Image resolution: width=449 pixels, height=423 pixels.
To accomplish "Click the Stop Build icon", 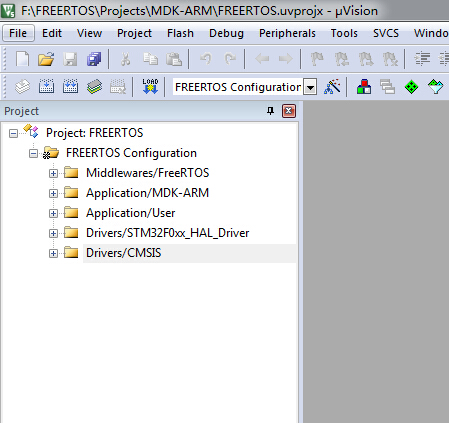I will [118, 87].
